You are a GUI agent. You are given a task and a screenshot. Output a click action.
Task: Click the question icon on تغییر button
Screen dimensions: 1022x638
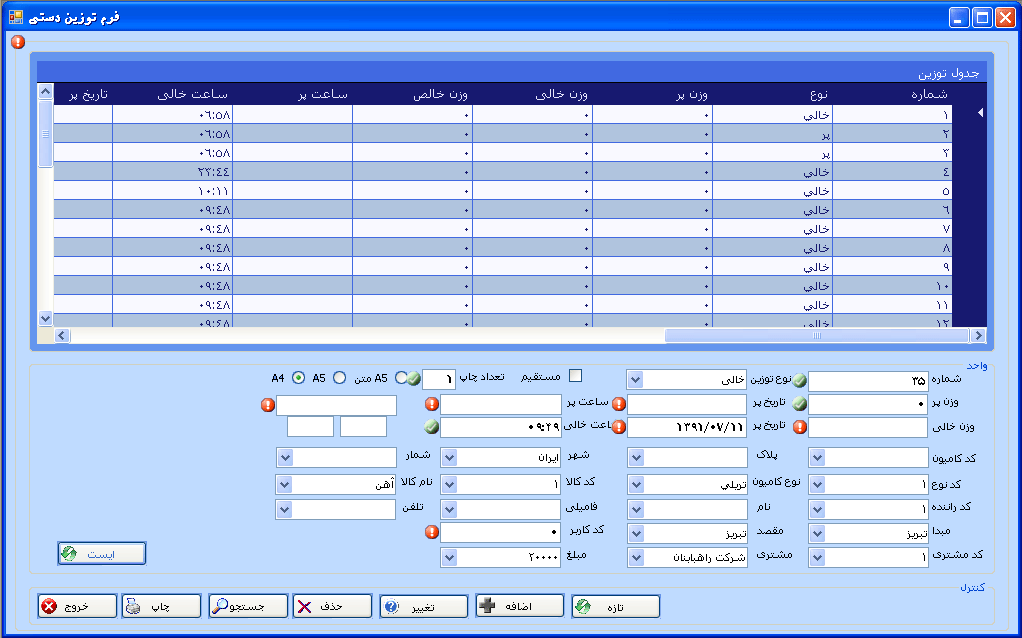(391, 607)
